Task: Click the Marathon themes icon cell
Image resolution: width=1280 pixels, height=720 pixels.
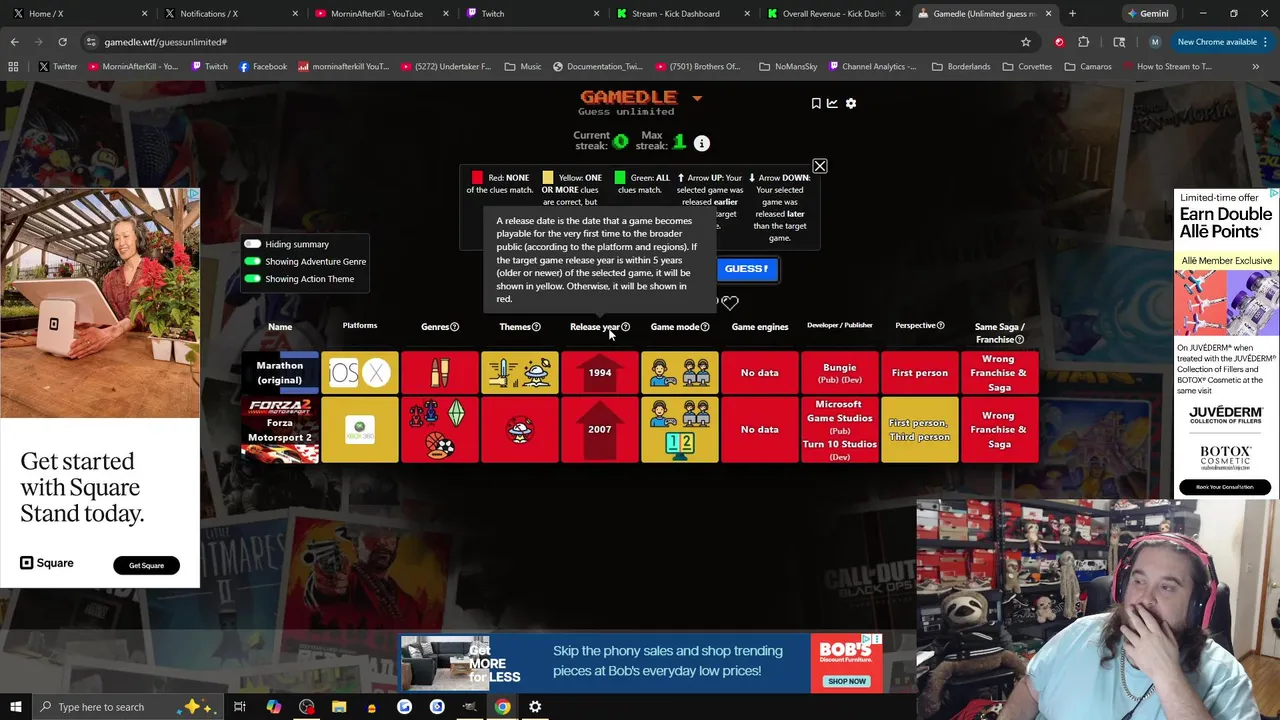Action: 520,373
